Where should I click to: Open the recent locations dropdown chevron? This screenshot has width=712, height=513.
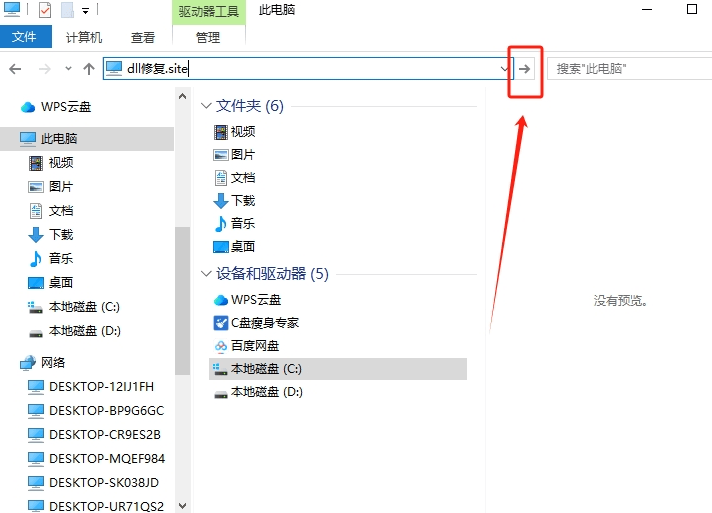[68, 69]
